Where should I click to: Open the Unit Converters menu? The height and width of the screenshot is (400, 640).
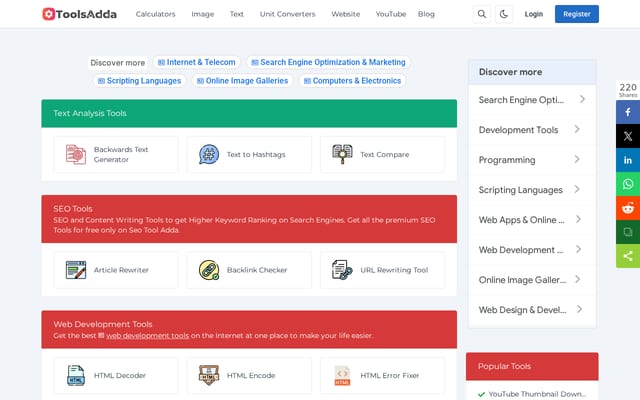coord(288,14)
